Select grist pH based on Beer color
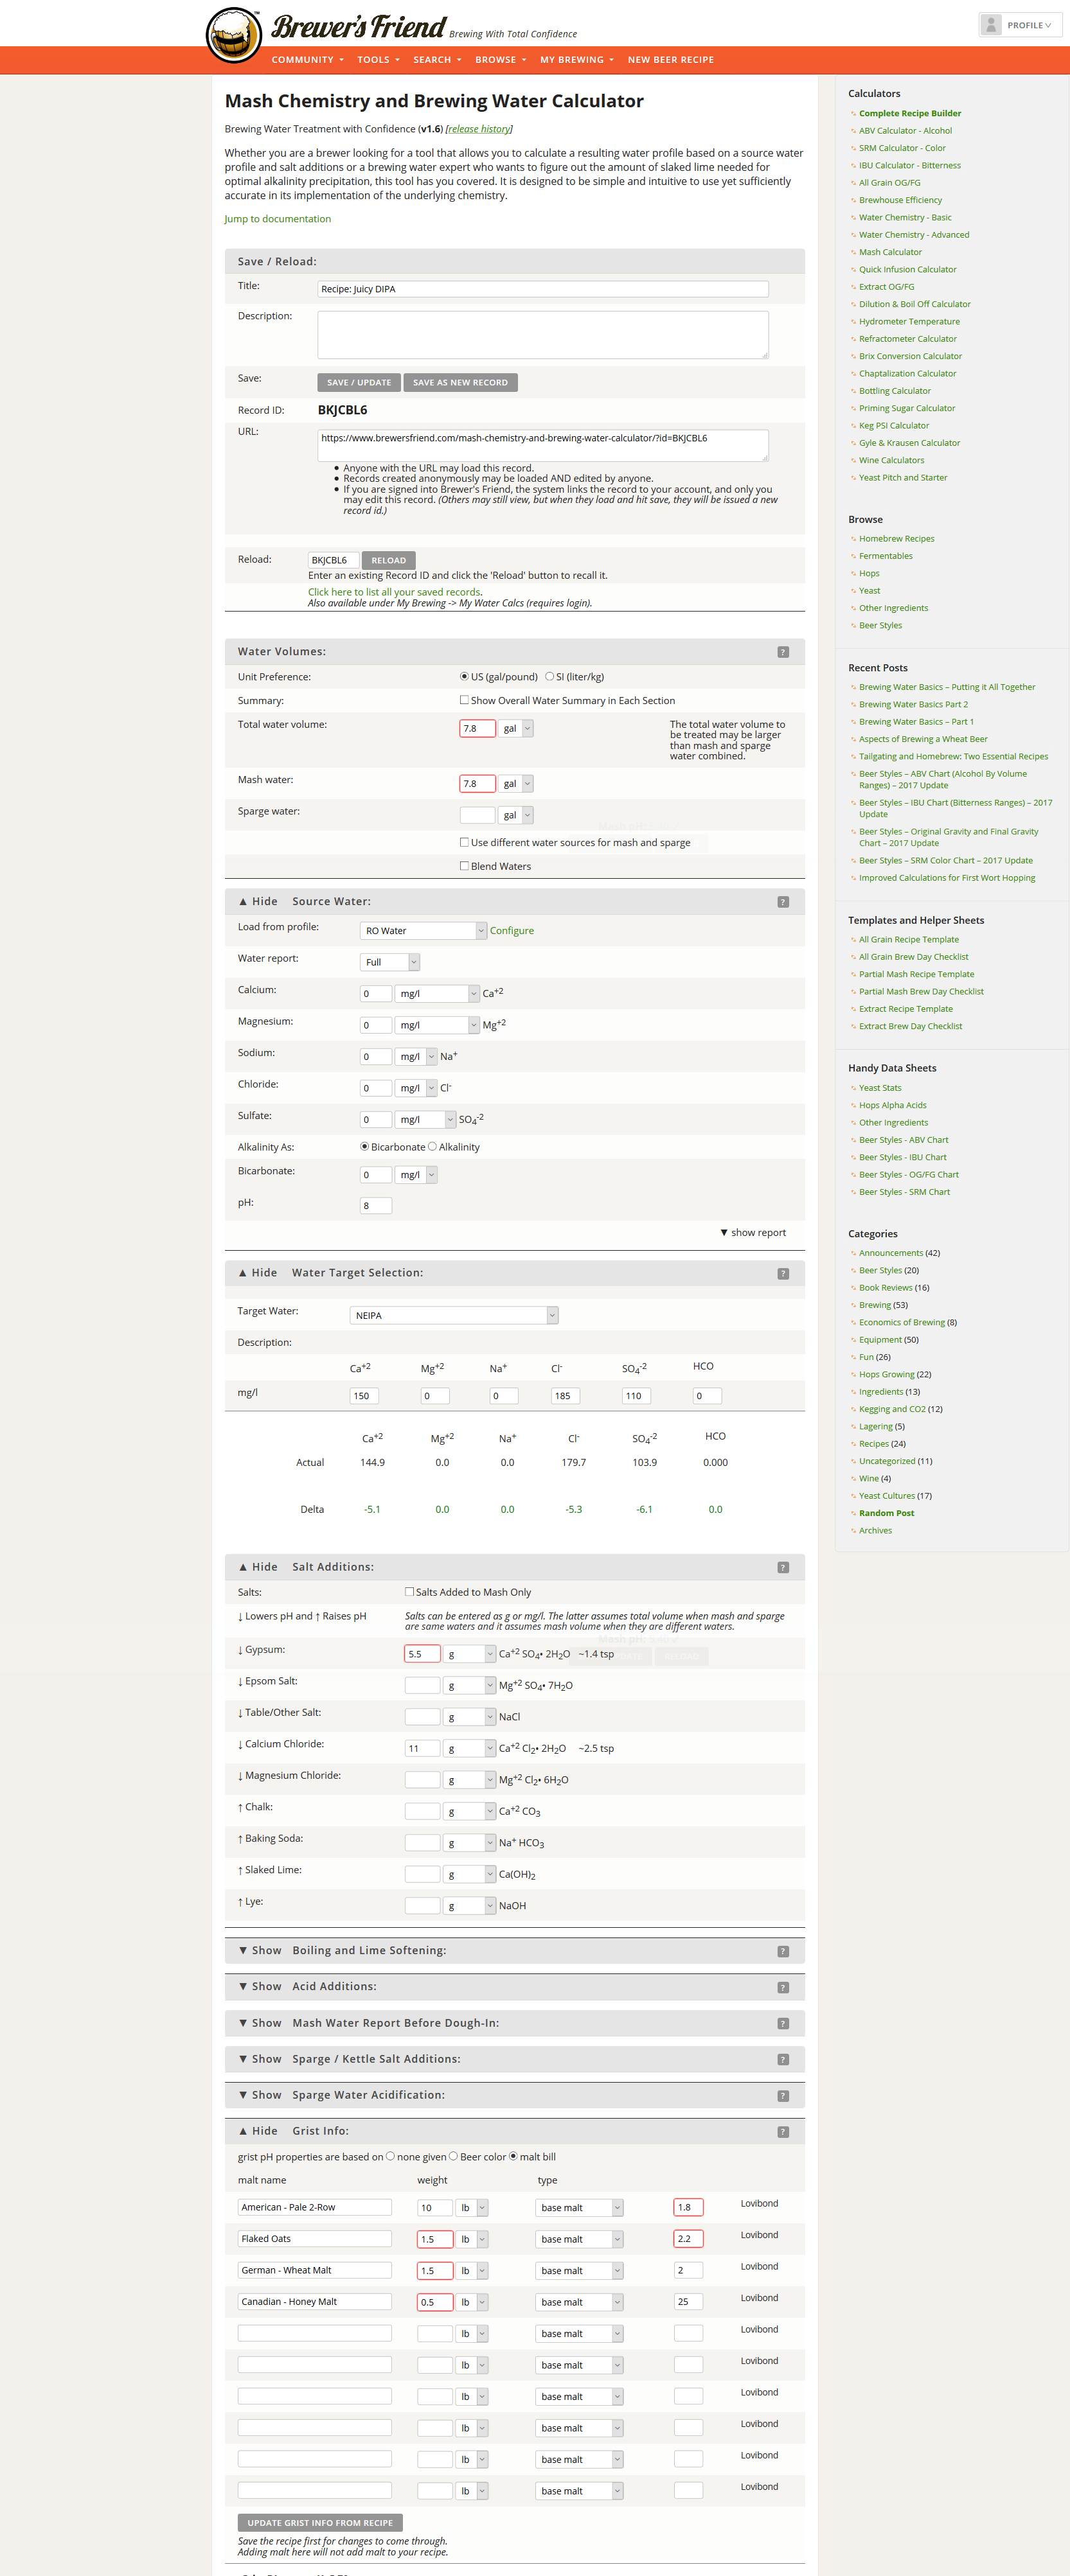Viewport: 1070px width, 2576px height. pos(453,2156)
